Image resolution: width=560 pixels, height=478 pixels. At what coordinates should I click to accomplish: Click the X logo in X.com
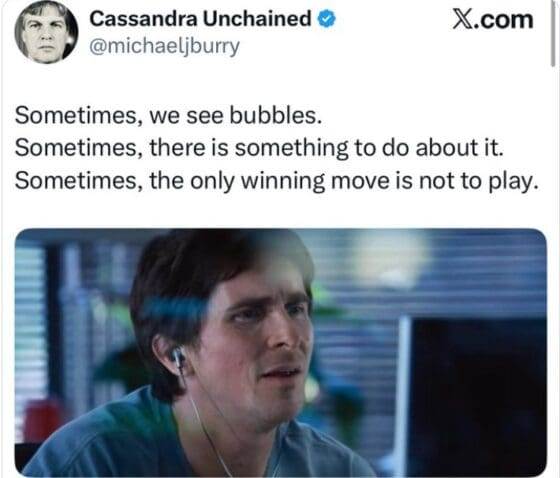pos(462,19)
